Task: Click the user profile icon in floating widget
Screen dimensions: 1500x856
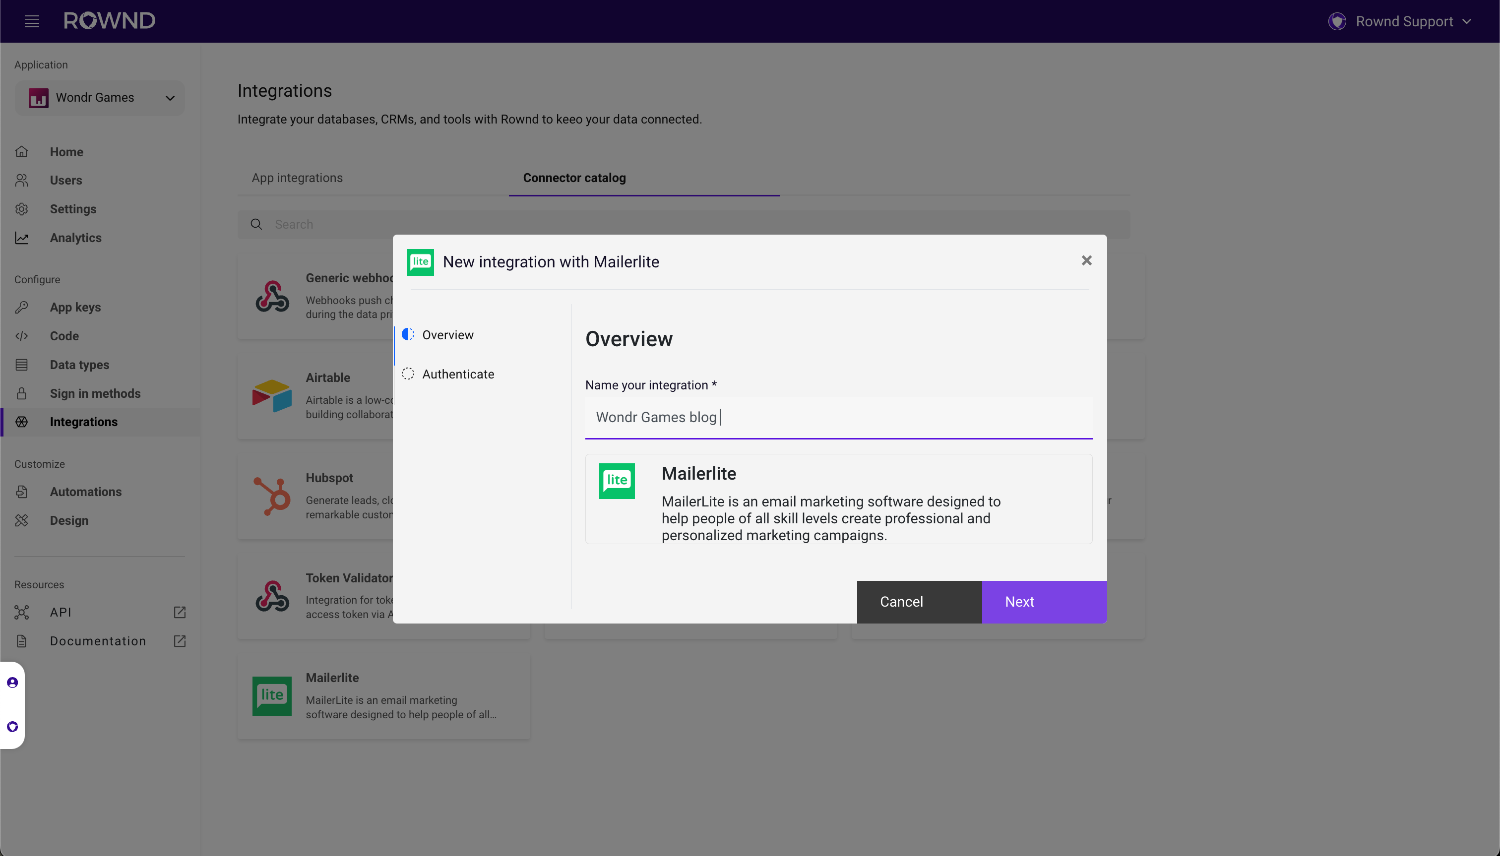Action: click(x=12, y=683)
